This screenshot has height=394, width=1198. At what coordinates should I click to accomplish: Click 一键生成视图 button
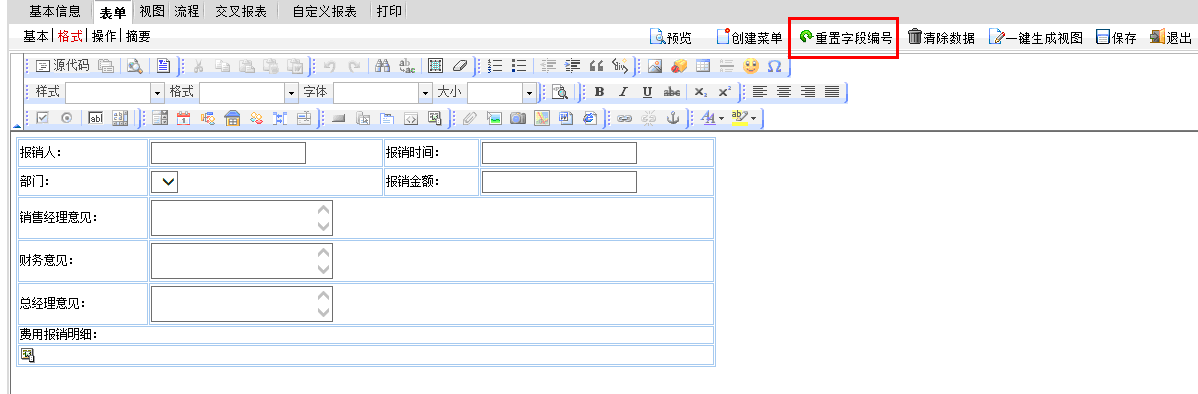point(1036,37)
